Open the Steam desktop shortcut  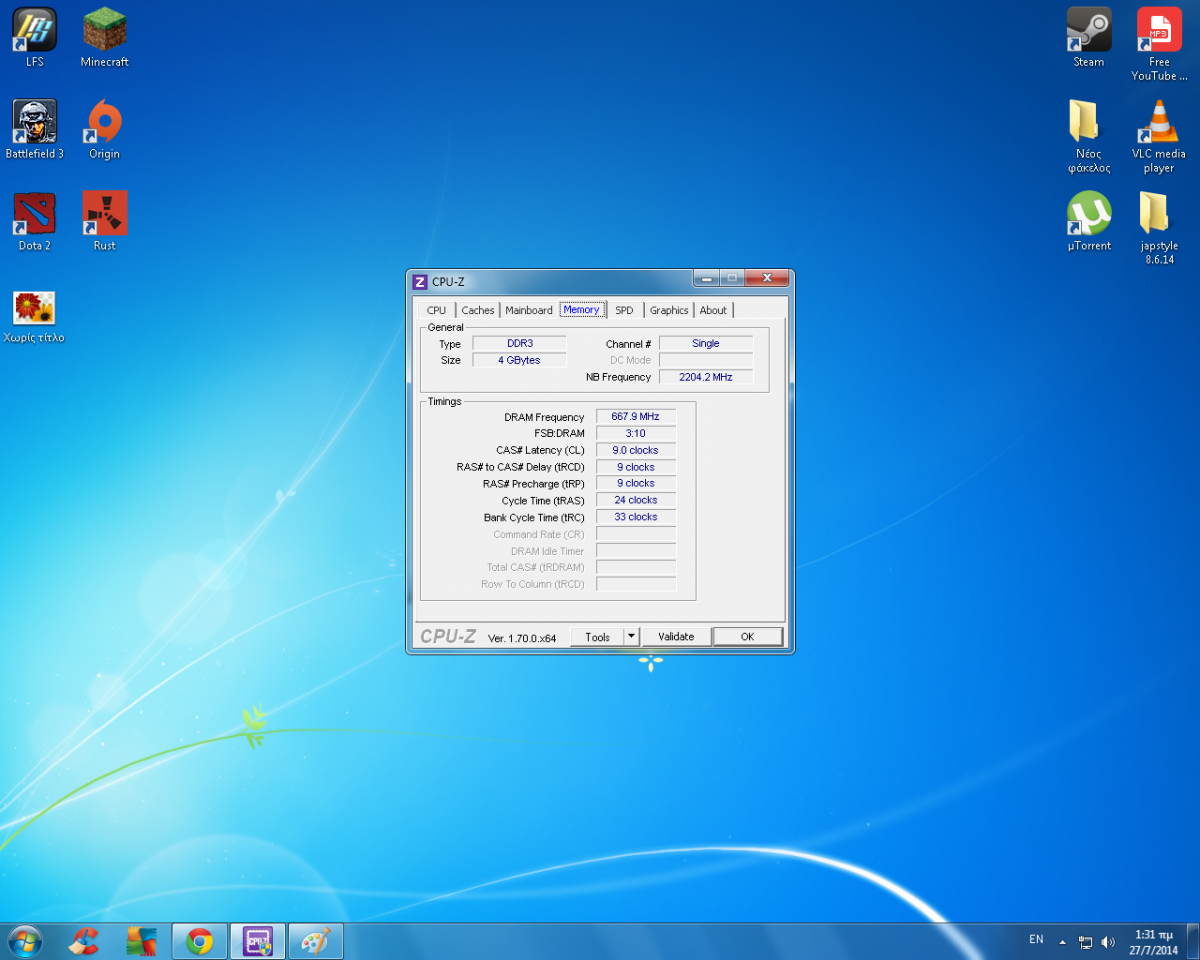click(x=1089, y=37)
